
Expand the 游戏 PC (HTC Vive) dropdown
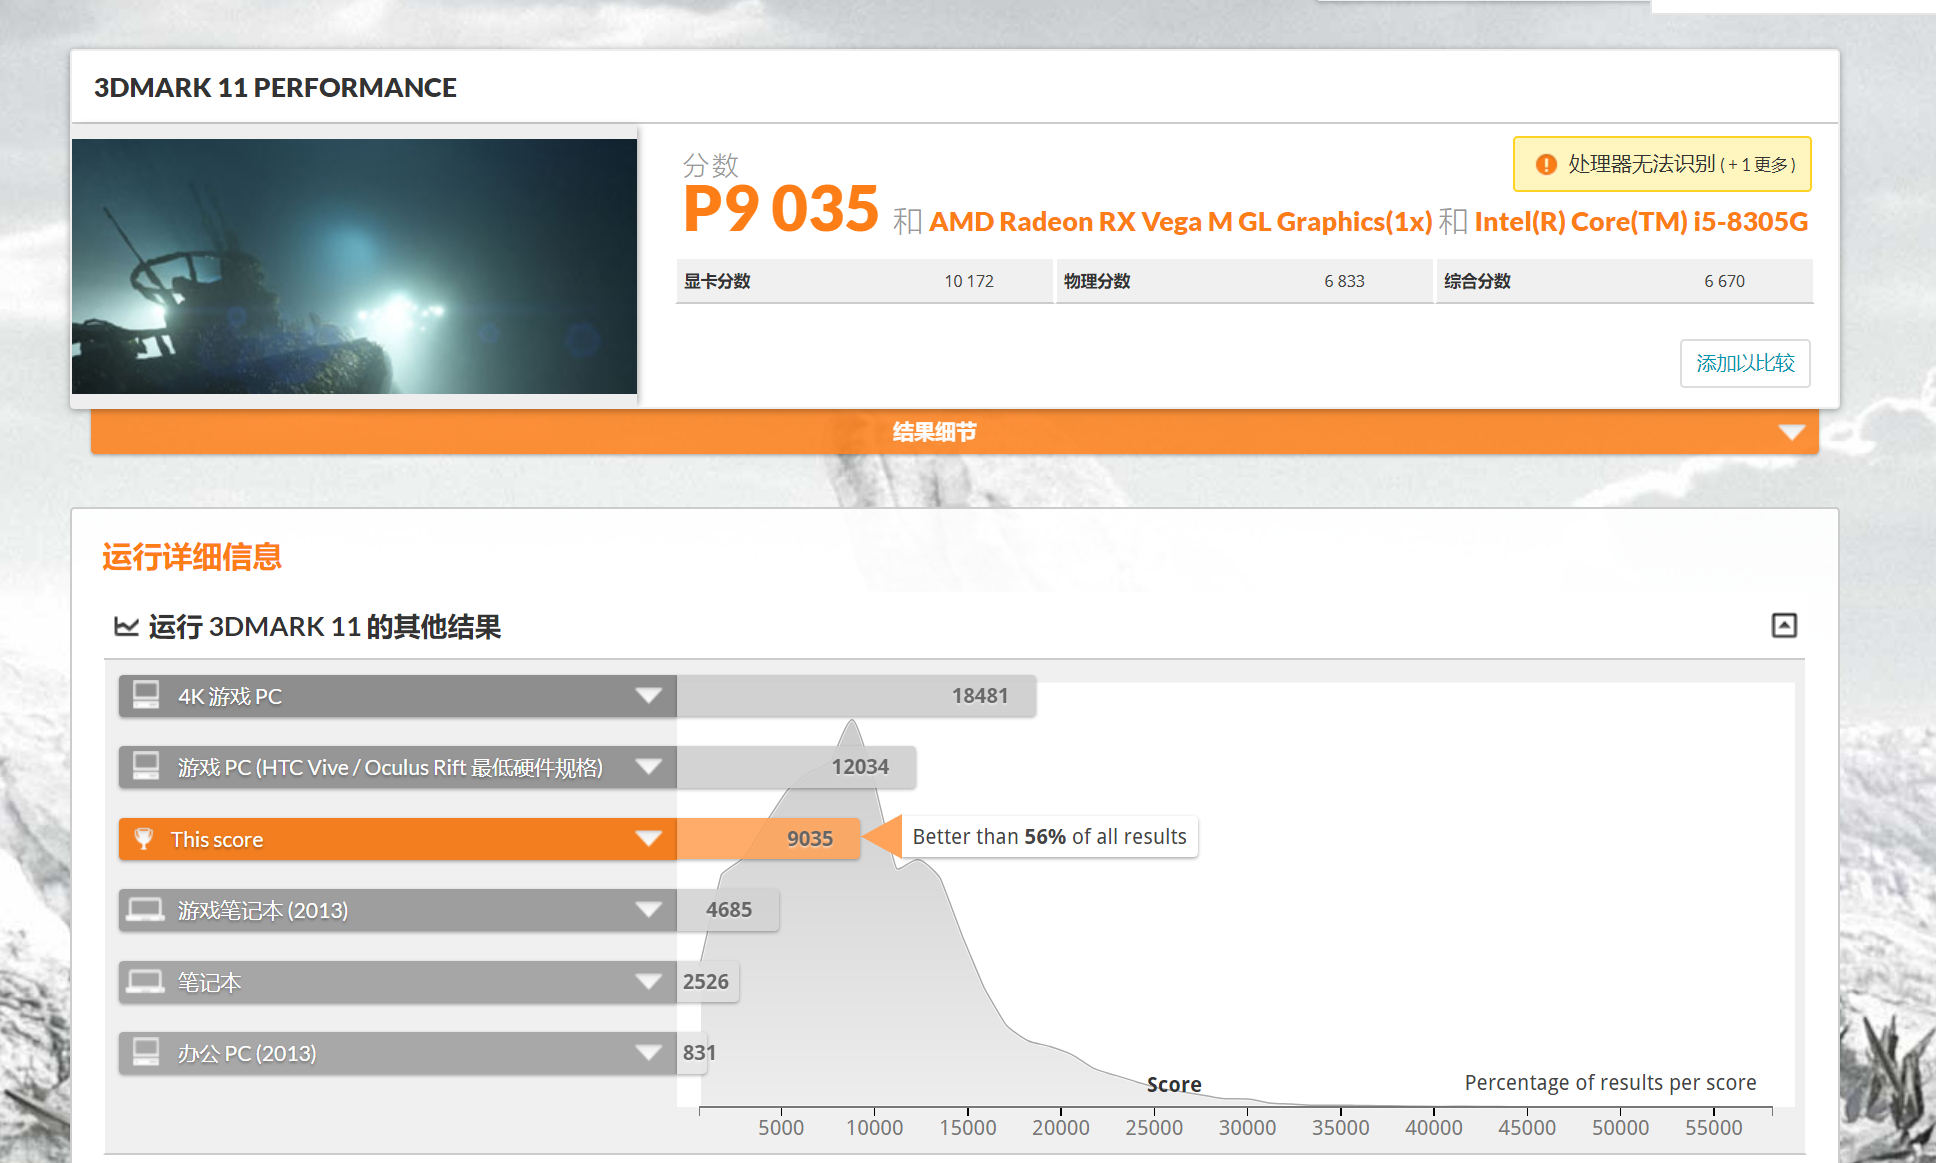coord(649,767)
